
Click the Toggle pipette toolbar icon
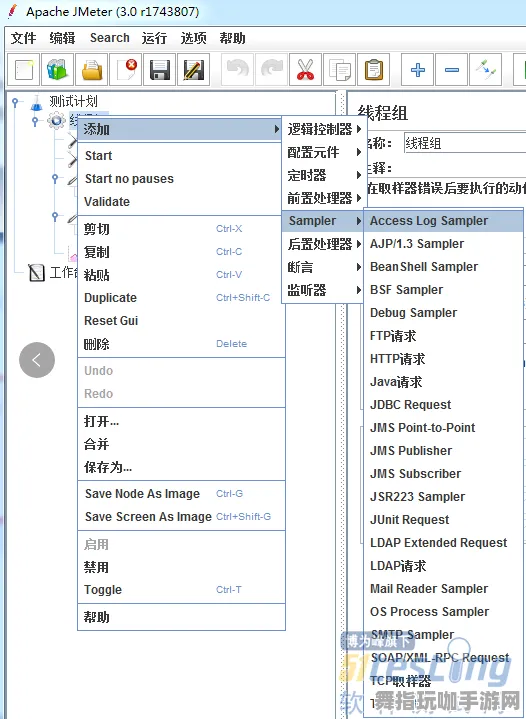point(486,70)
